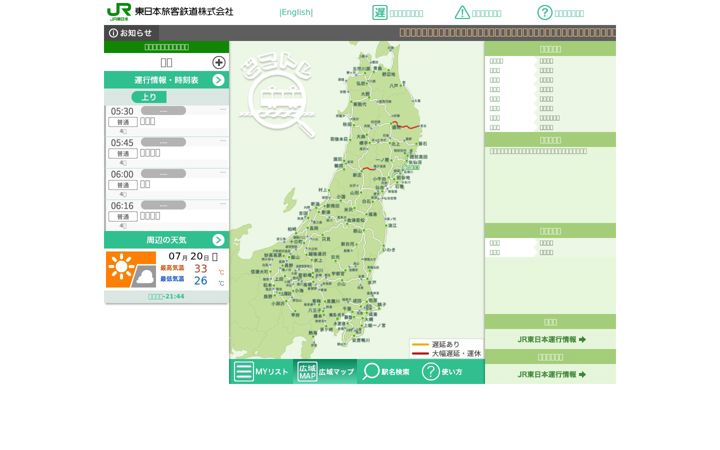Image resolution: width=720 pixels, height=450 pixels.
Task: Click the warning triangle icon in the header
Action: click(x=462, y=12)
